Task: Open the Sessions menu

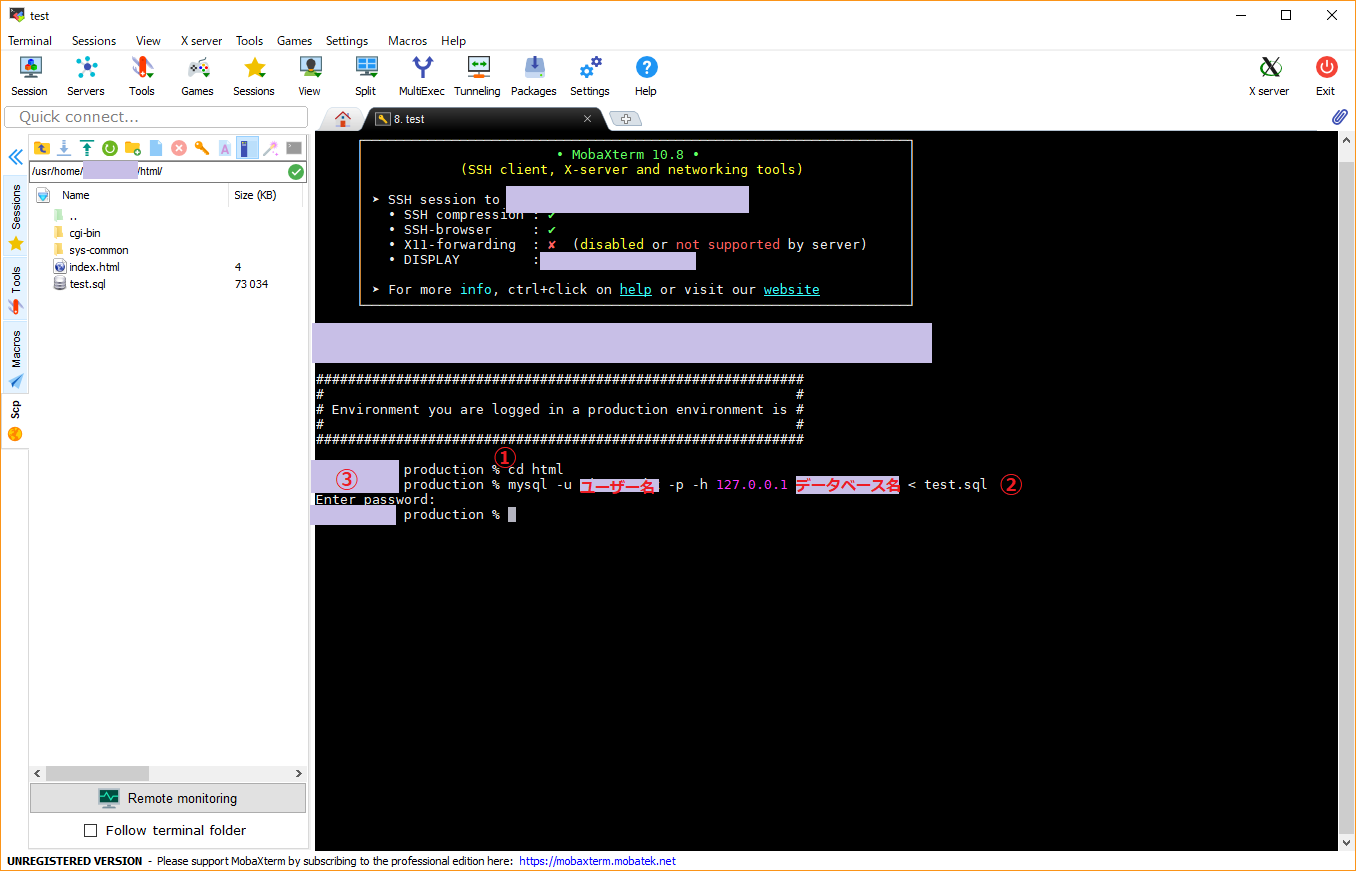Action: click(x=94, y=41)
